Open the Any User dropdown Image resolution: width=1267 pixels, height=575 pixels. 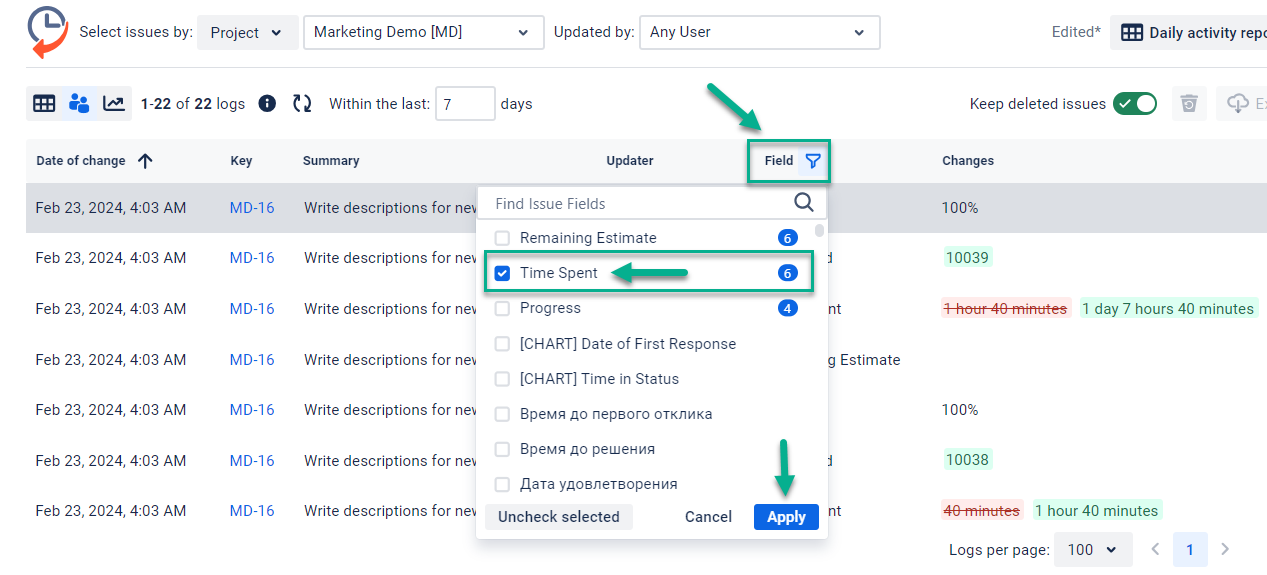[x=759, y=32]
